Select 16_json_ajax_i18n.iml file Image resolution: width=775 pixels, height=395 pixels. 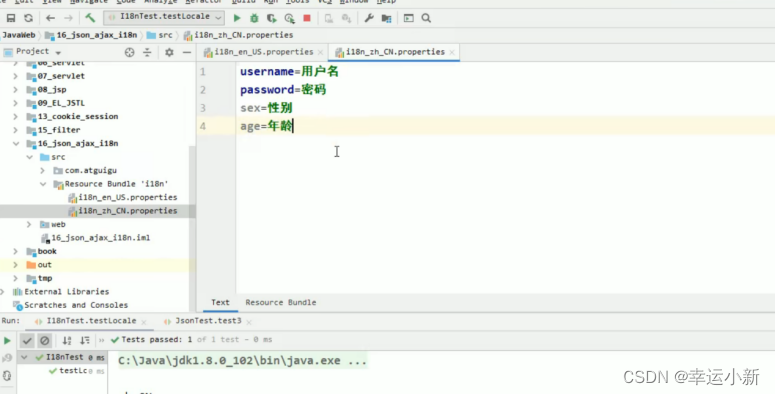click(x=95, y=238)
